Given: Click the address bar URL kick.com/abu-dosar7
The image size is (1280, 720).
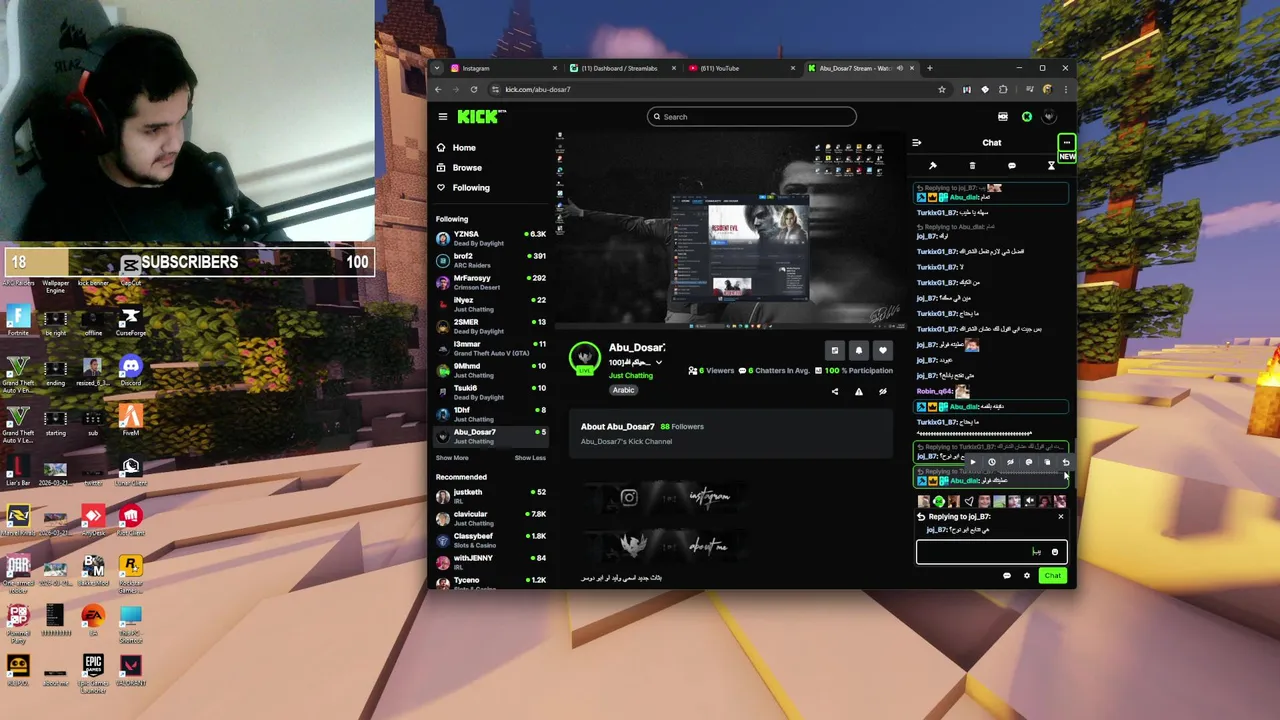Looking at the screenshot, I should point(538,89).
